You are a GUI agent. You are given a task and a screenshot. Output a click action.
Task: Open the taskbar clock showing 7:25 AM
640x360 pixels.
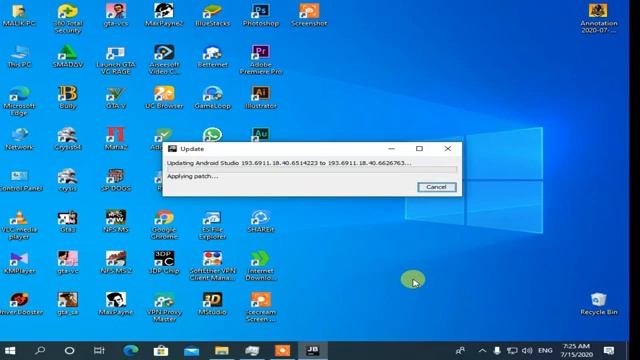point(576,351)
